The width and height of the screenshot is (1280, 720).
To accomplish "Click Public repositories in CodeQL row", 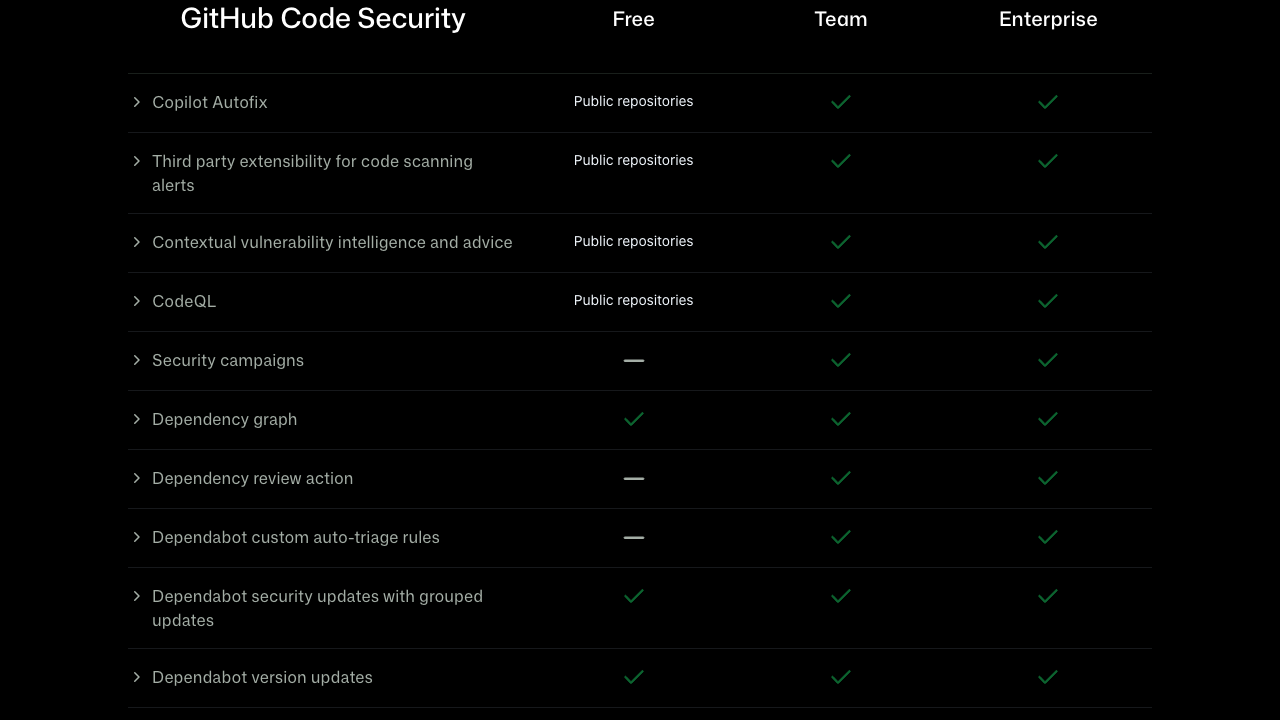I will [x=634, y=300].
